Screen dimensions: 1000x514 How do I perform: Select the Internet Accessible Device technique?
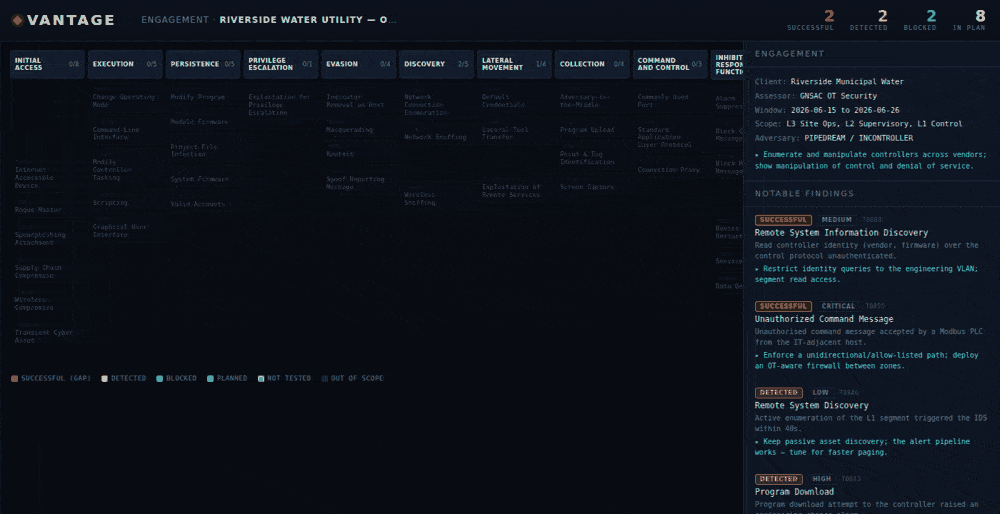coord(47,177)
